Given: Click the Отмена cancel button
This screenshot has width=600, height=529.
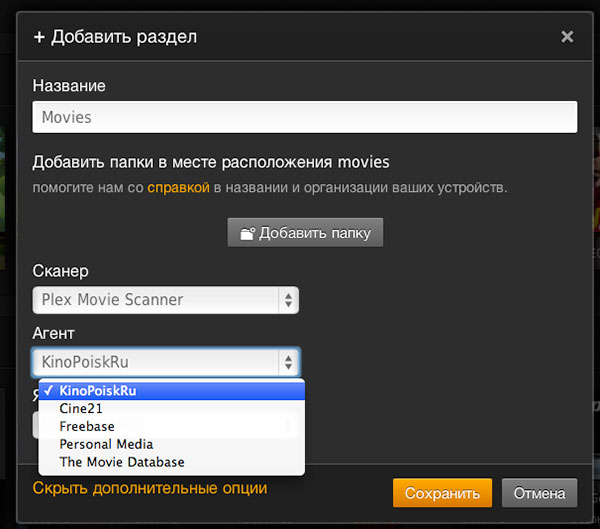Looking at the screenshot, I should (x=539, y=493).
